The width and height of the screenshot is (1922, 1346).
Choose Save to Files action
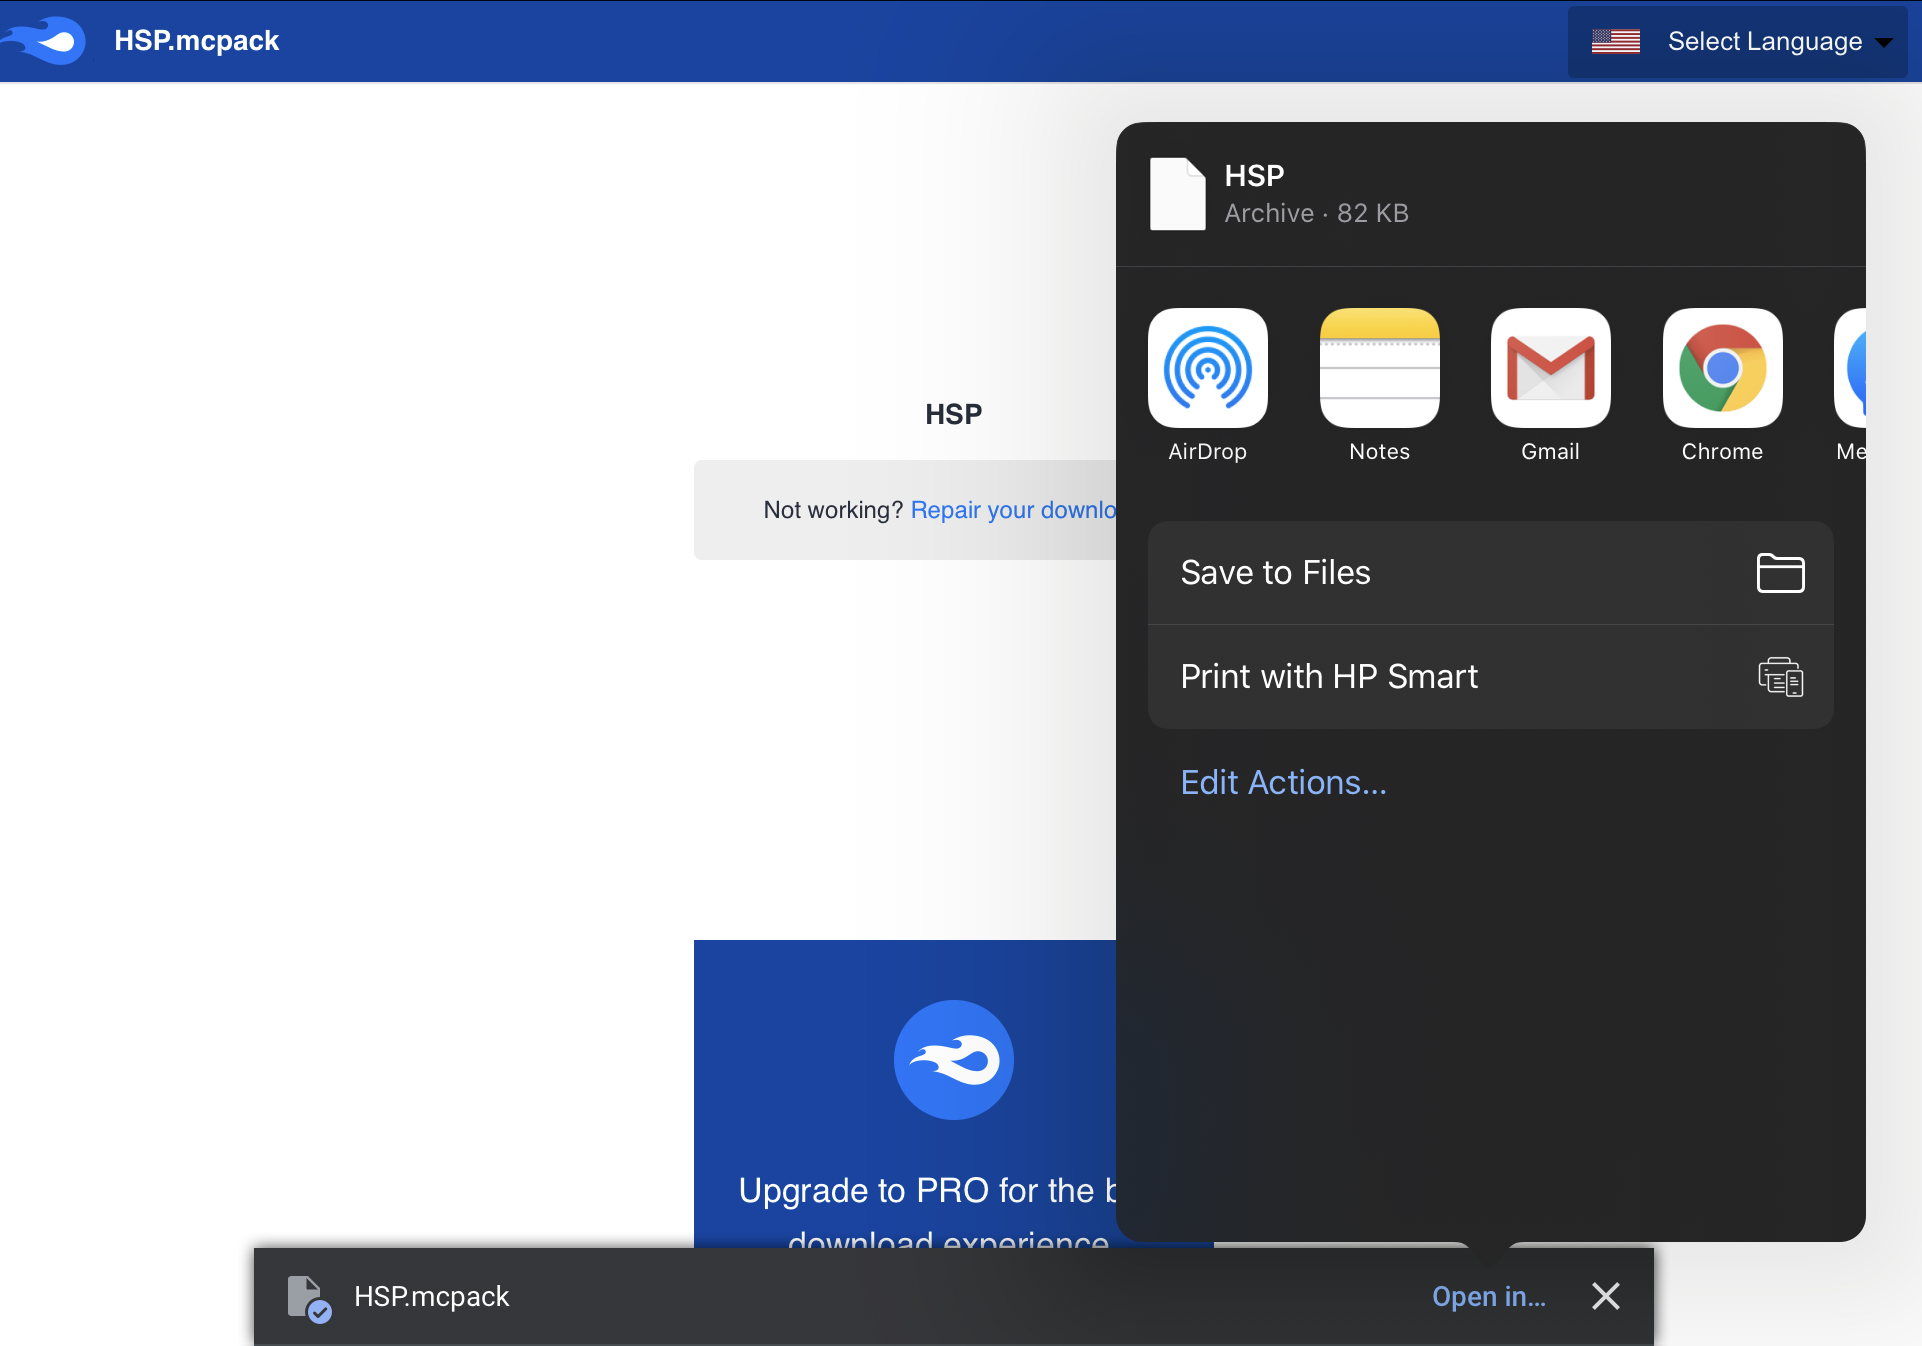tap(1490, 573)
